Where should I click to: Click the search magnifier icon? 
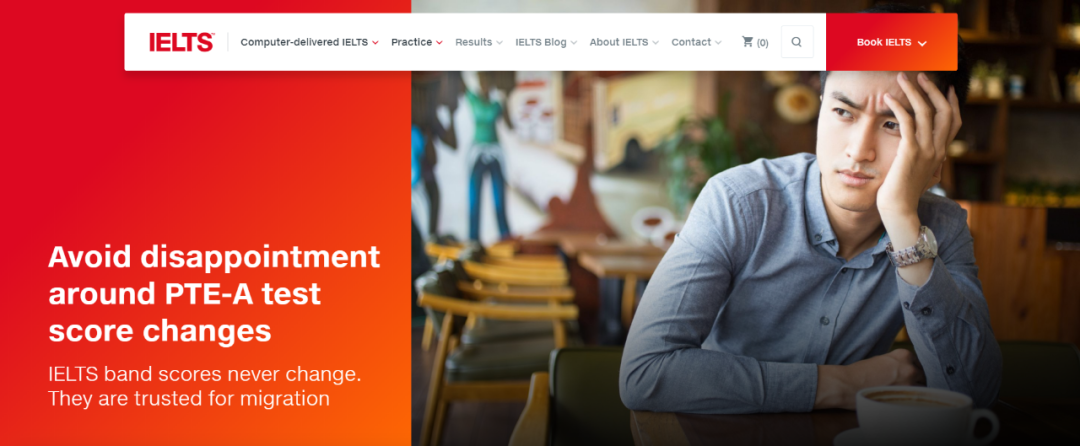tap(797, 42)
